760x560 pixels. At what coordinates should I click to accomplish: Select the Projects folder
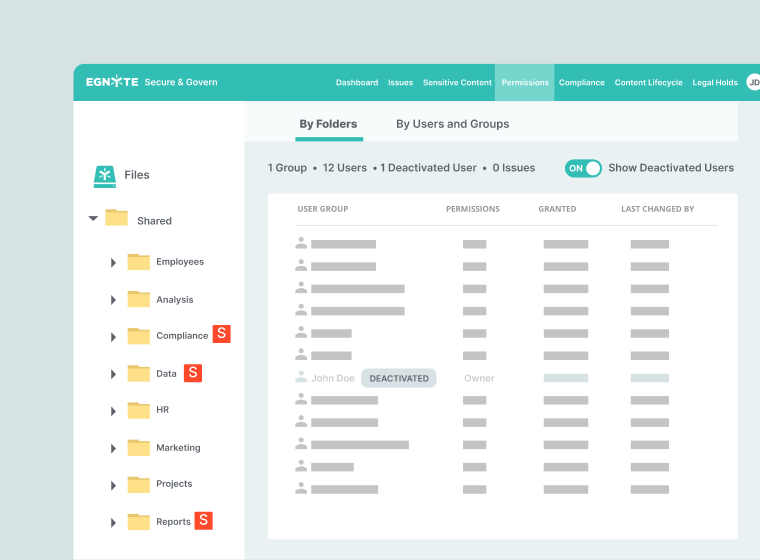(x=173, y=484)
